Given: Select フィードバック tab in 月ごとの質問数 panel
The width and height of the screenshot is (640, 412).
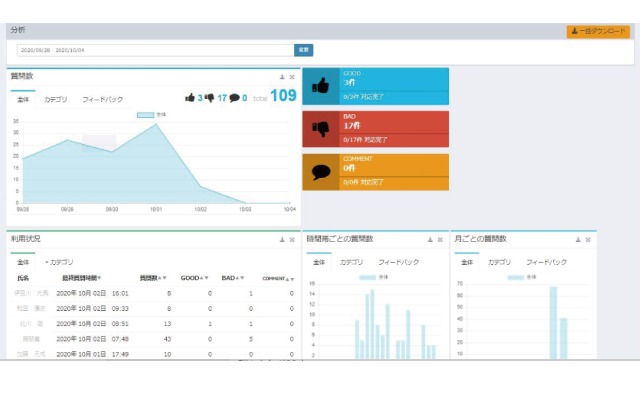Looking at the screenshot, I should coord(547,262).
